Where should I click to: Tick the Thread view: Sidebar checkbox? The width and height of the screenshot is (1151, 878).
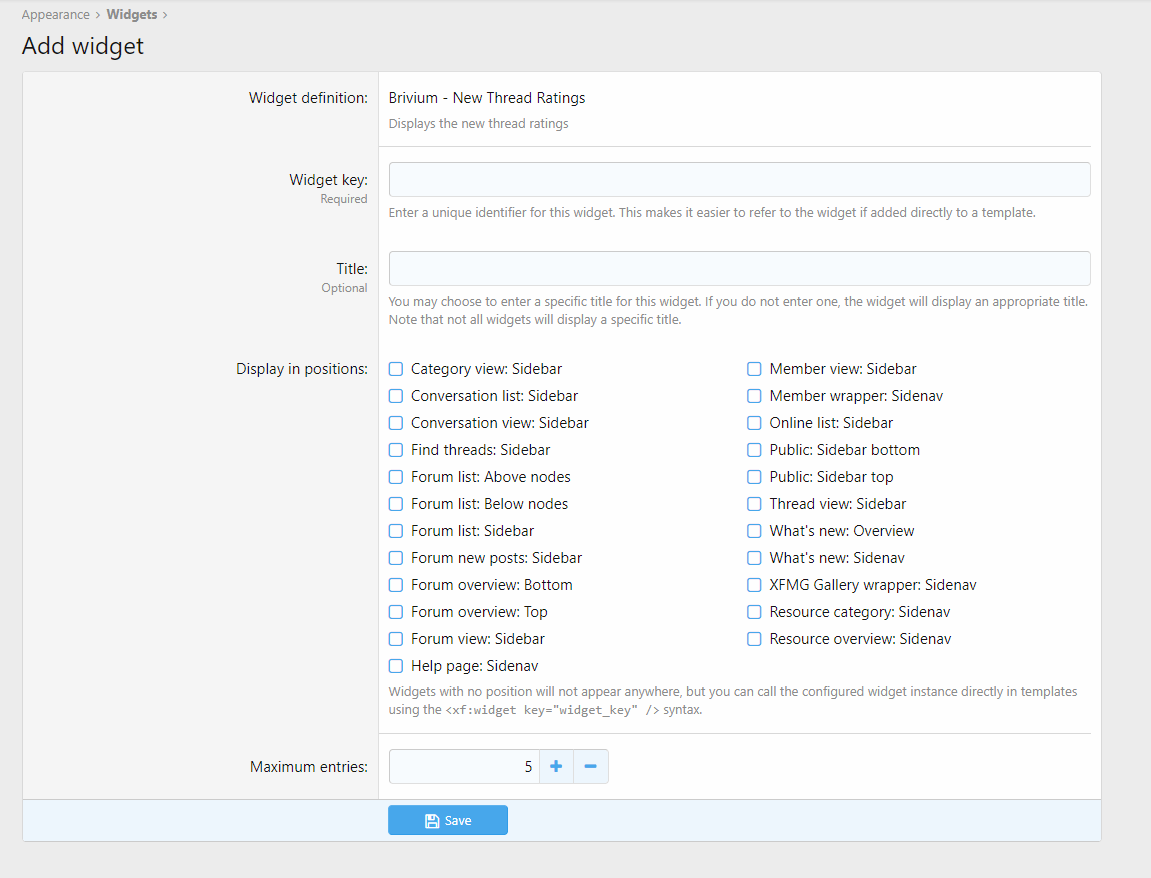click(x=755, y=504)
